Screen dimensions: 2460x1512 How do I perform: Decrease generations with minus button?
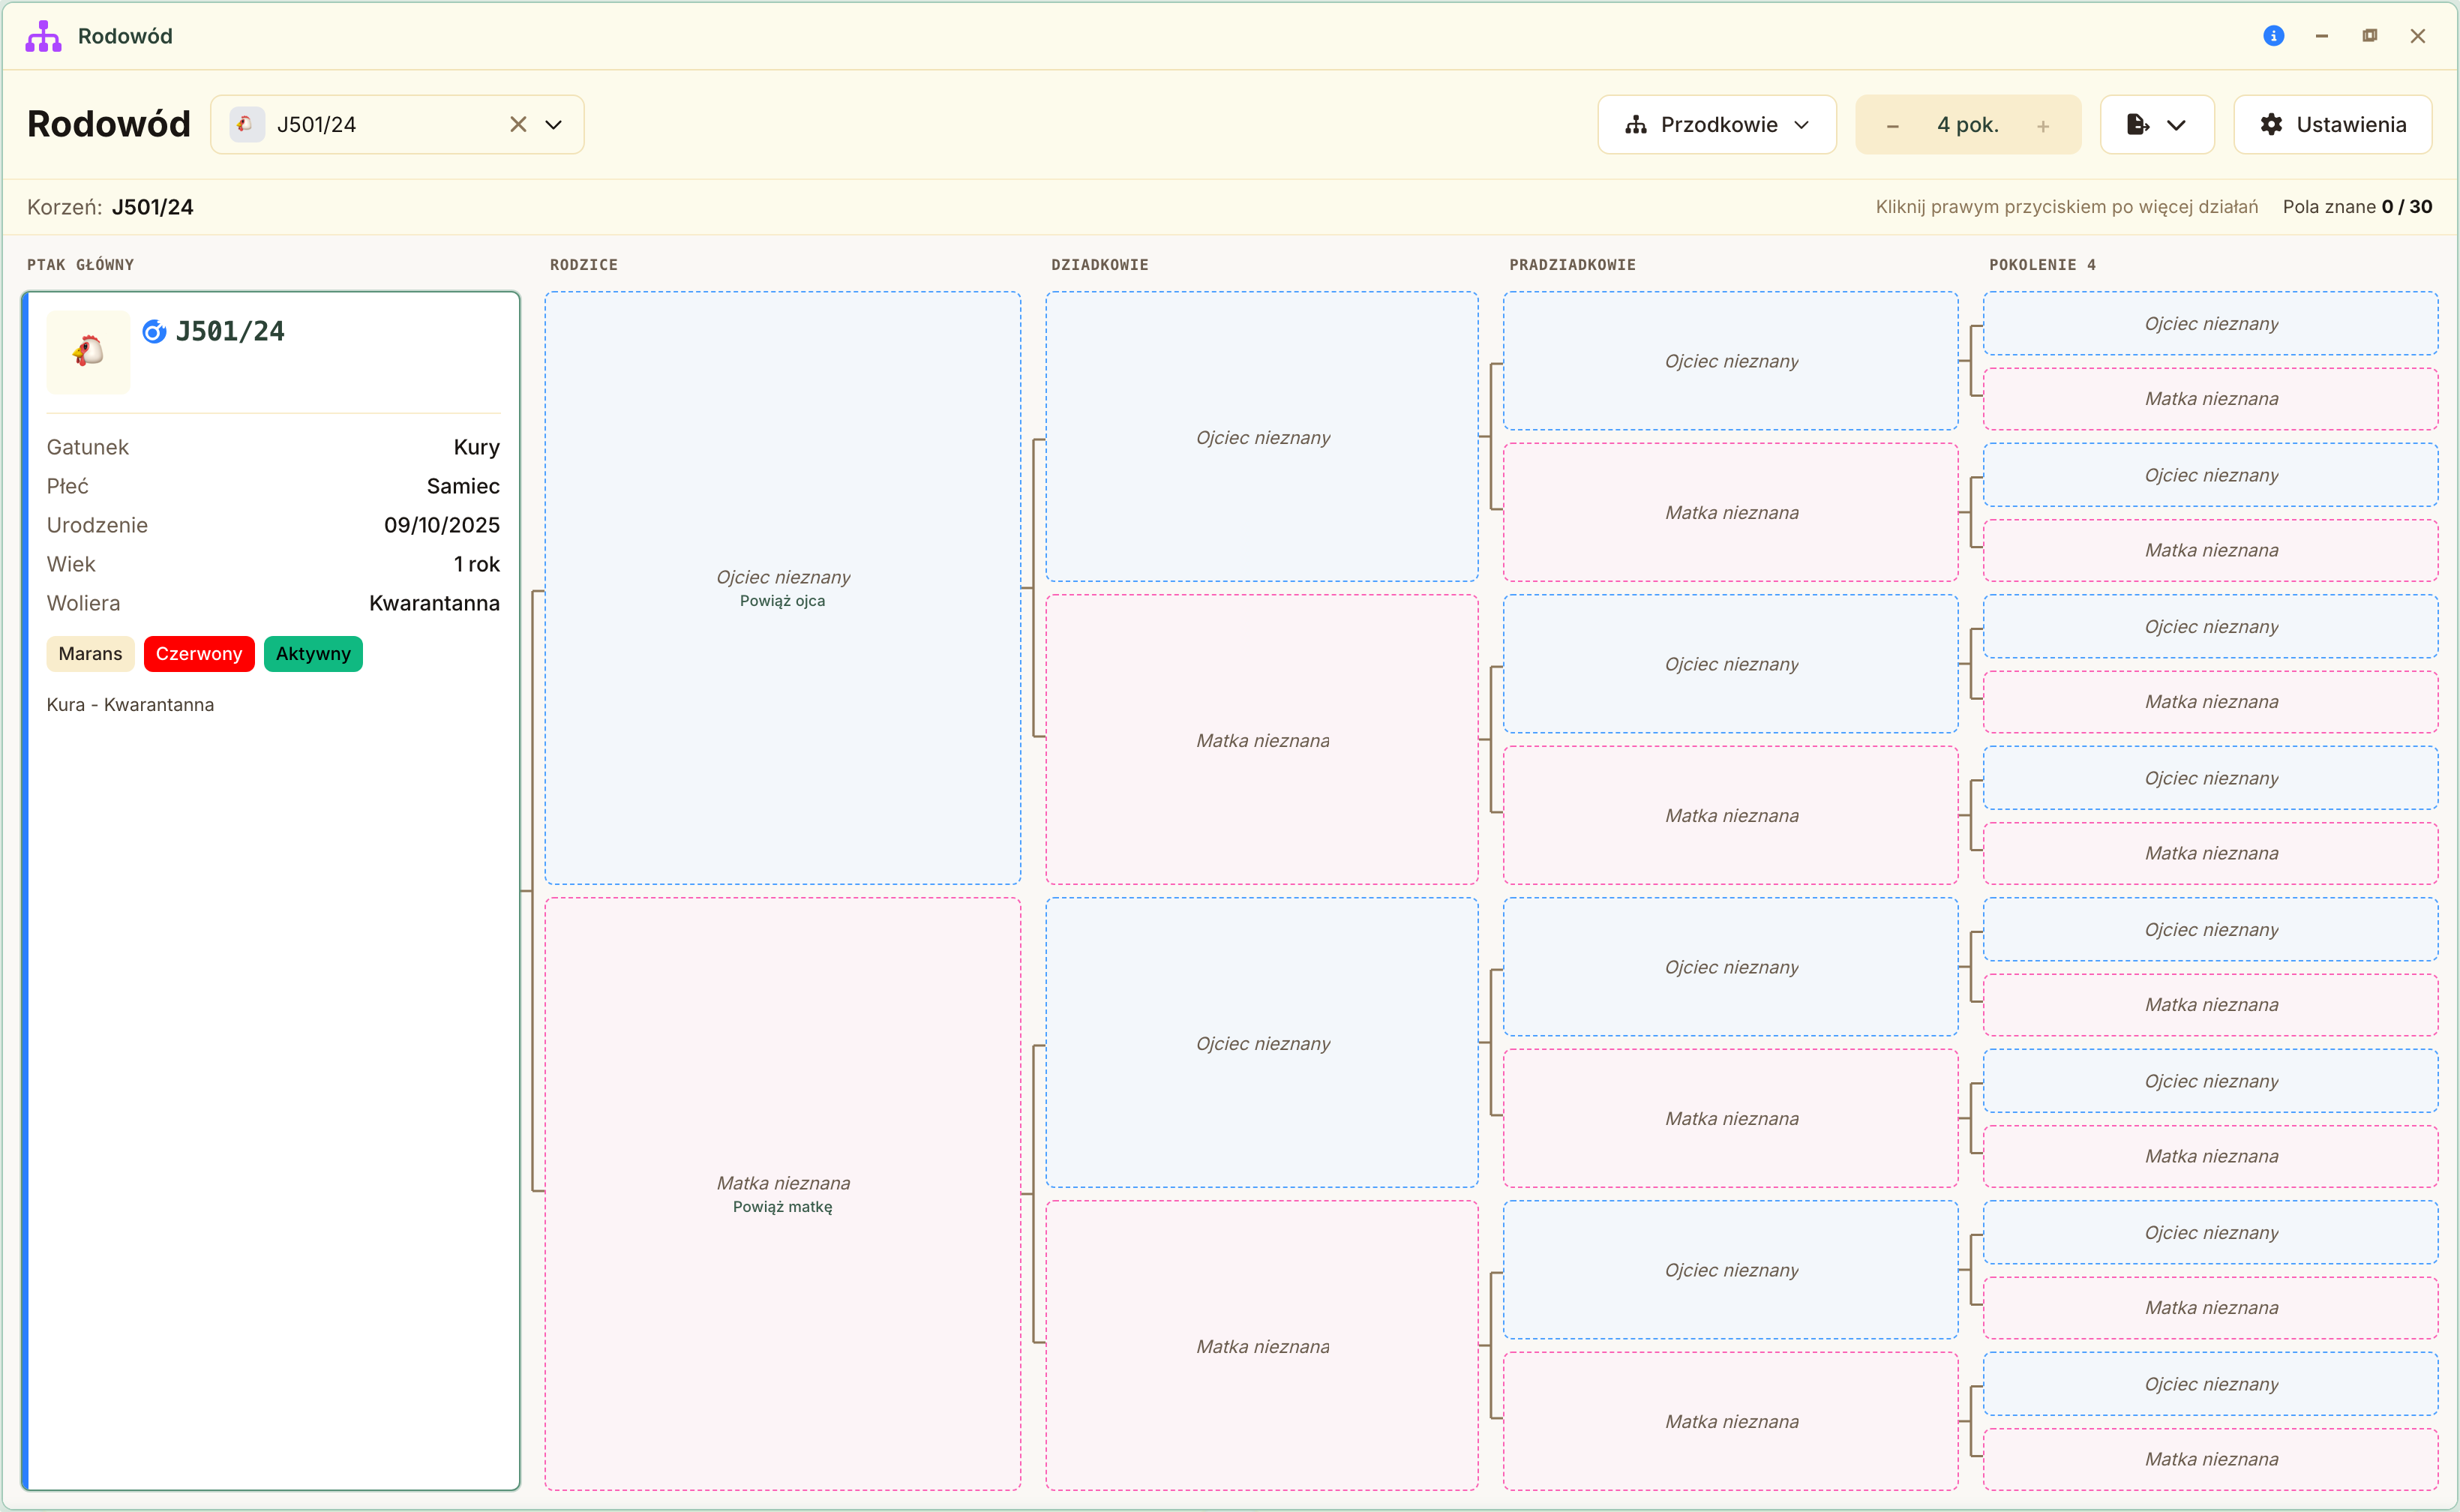(x=1892, y=126)
